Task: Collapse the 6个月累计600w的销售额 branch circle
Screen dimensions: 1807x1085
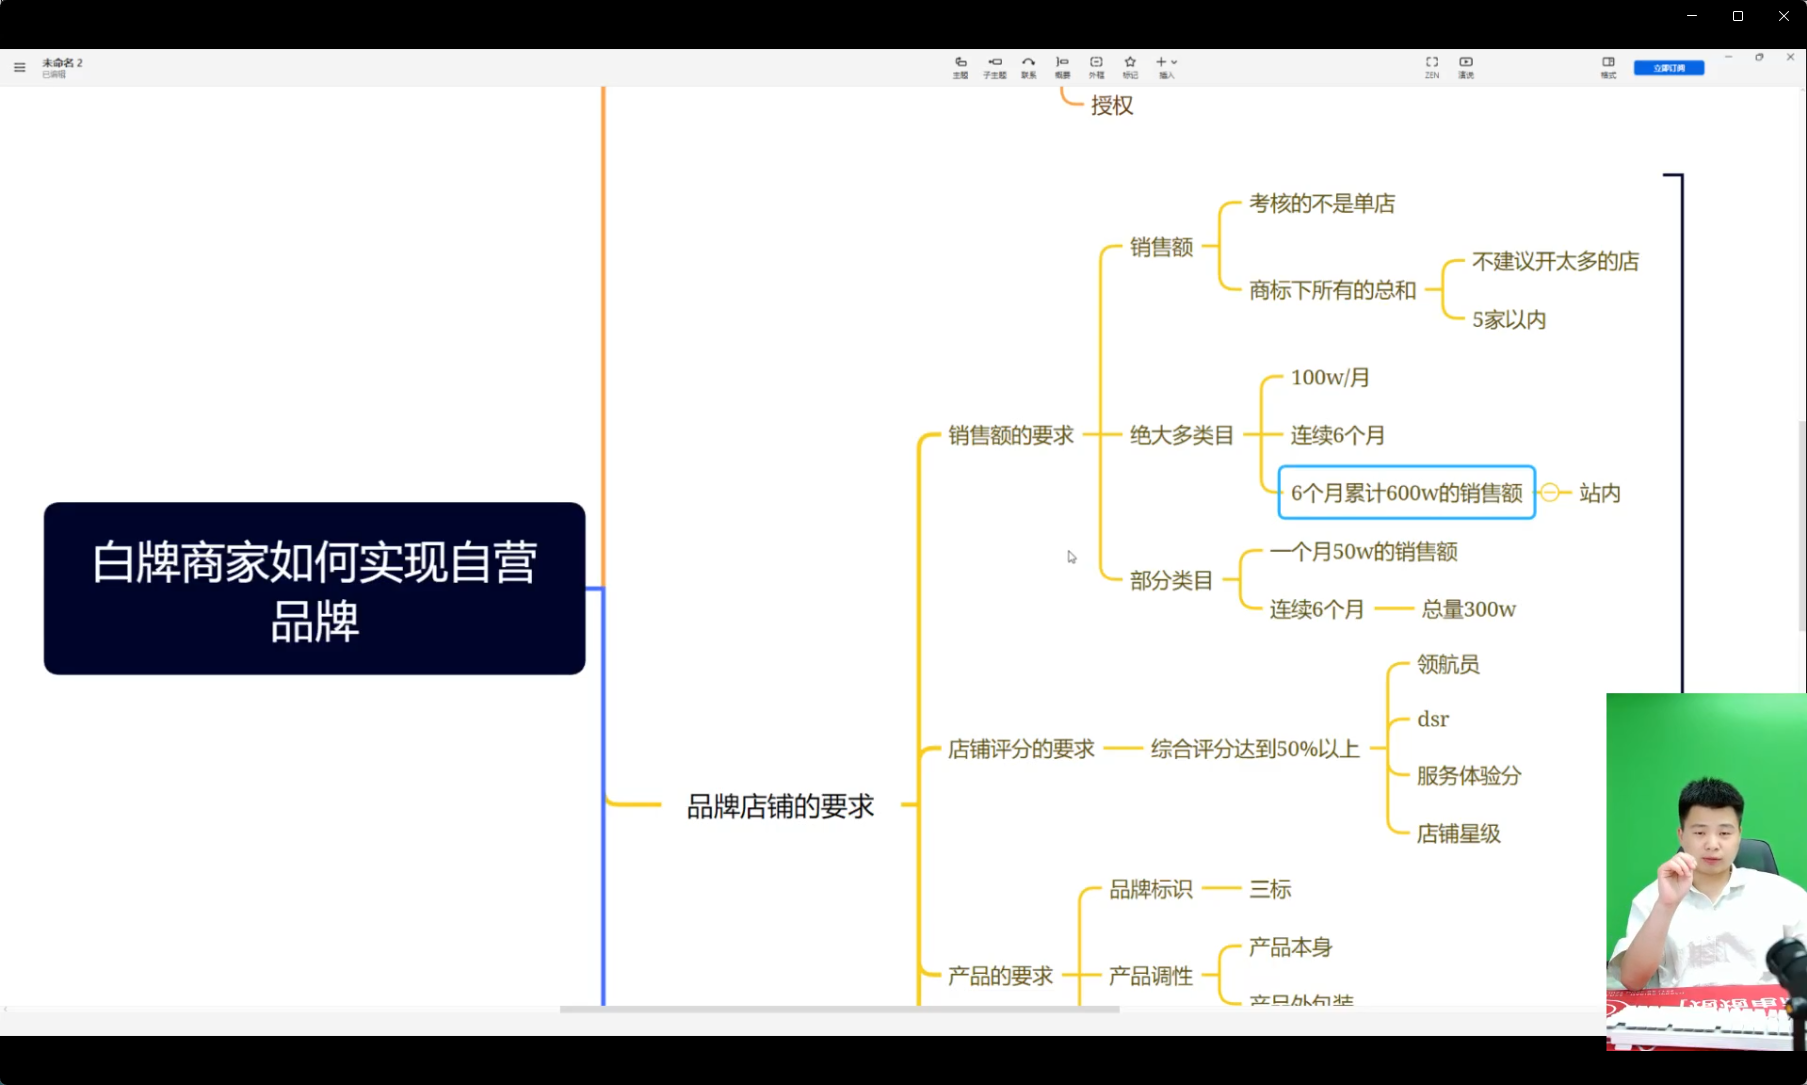Action: click(x=1549, y=492)
